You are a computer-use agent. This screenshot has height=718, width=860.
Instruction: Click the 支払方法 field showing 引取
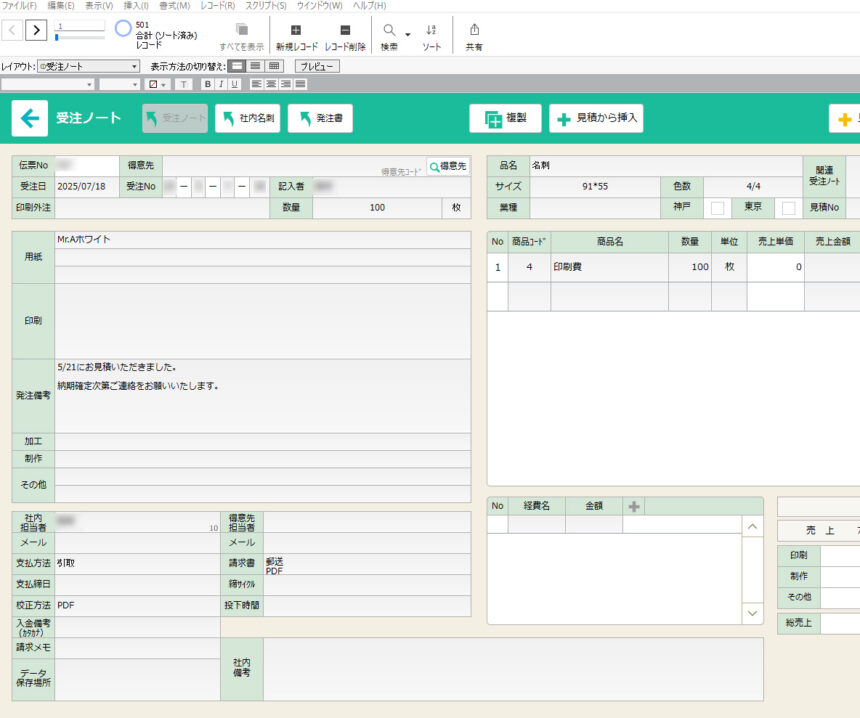(x=138, y=563)
